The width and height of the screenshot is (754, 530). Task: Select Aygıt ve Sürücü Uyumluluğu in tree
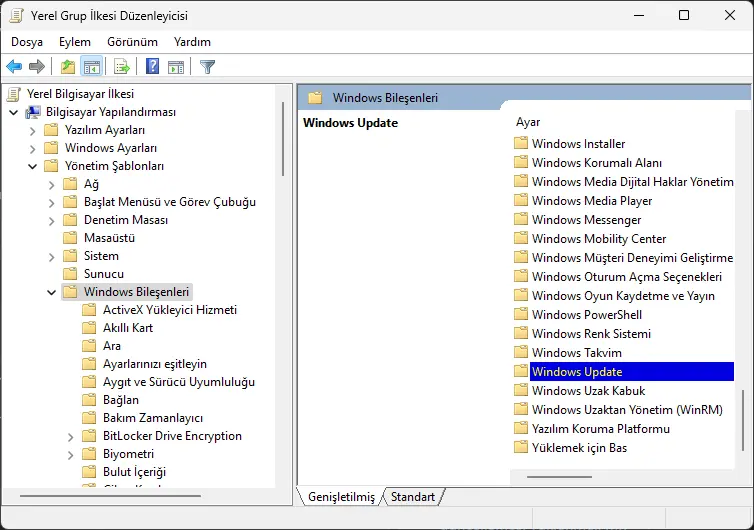(178, 382)
